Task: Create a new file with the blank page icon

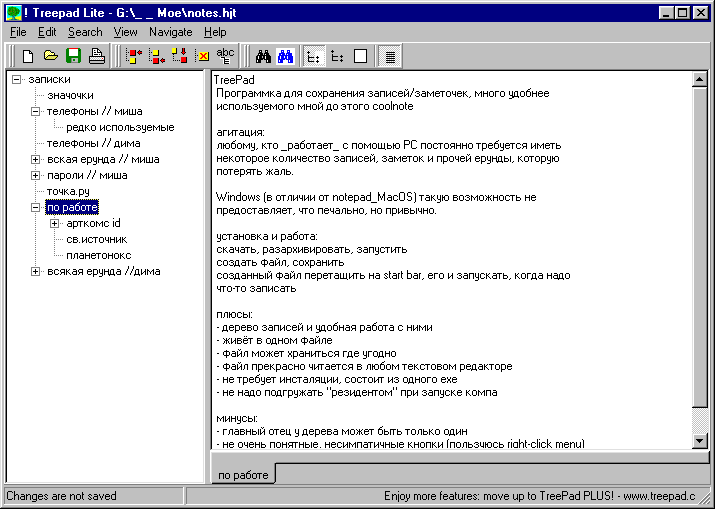Action: (28, 57)
